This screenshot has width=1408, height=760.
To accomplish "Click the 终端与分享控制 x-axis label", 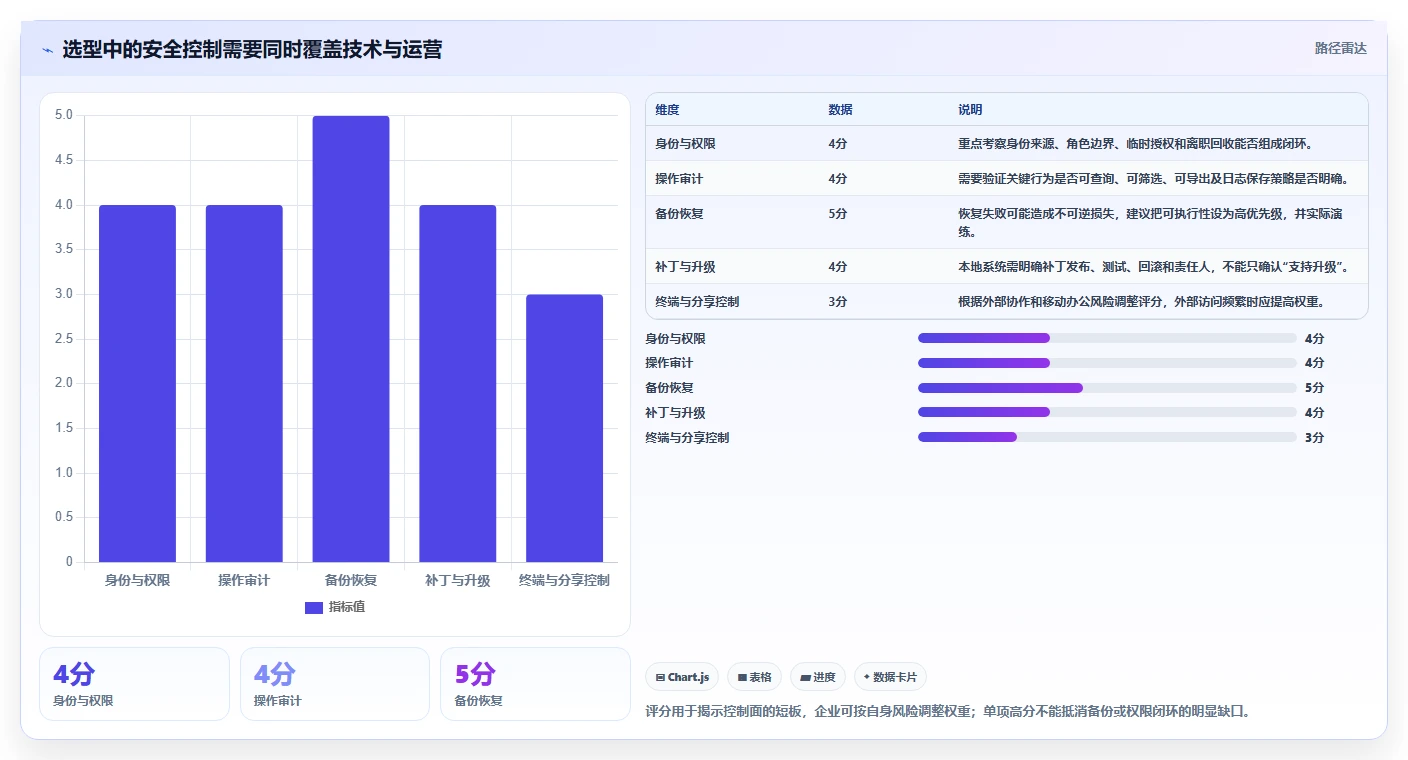I will coord(565,580).
